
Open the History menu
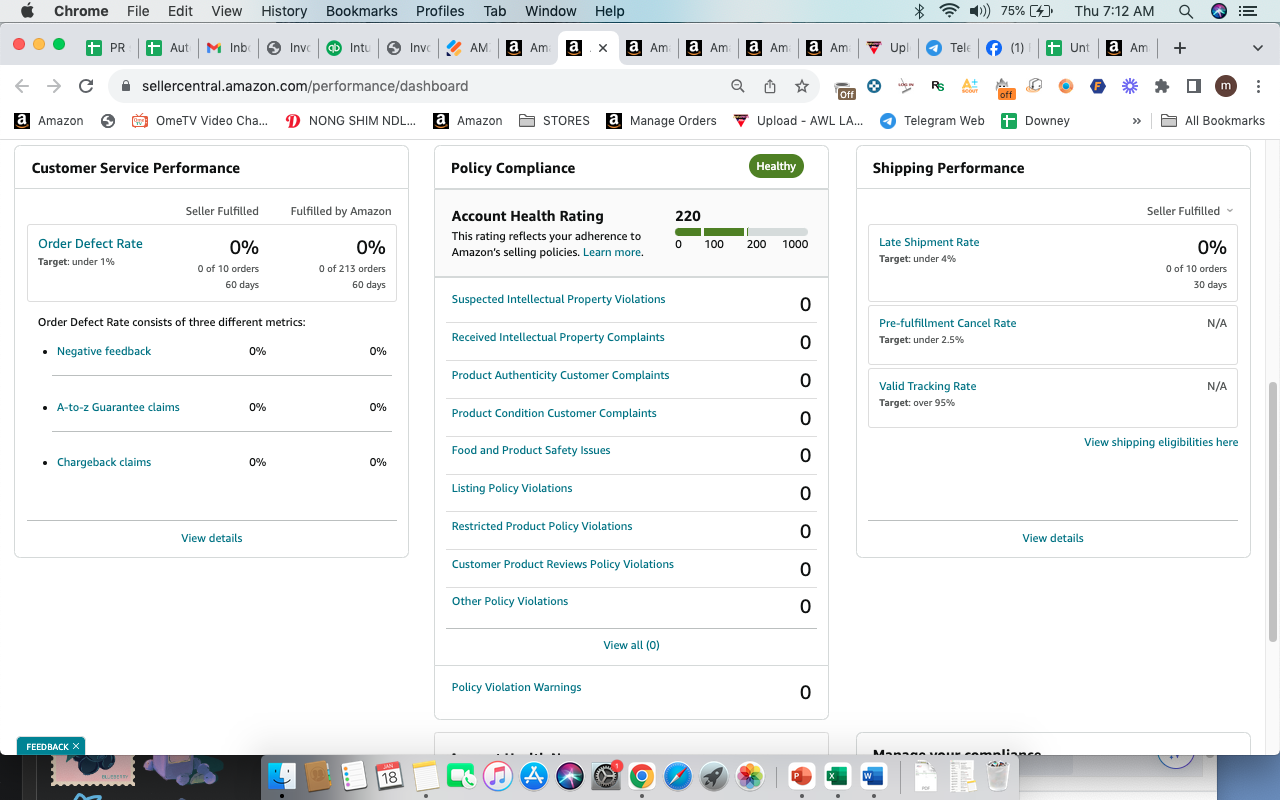click(284, 11)
